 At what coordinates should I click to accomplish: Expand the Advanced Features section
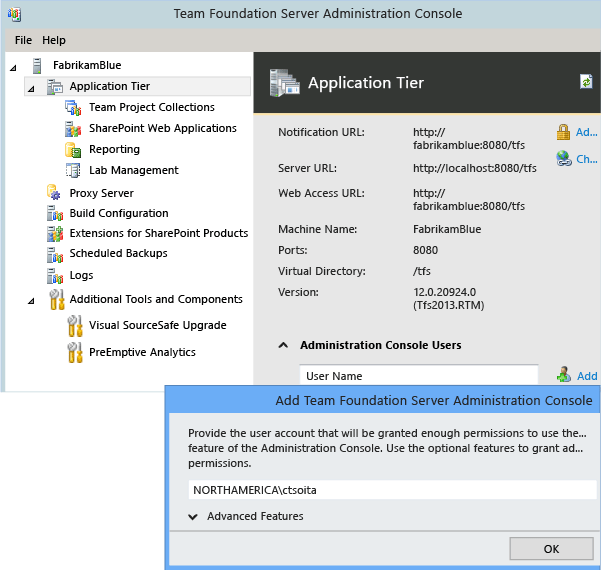point(193,517)
